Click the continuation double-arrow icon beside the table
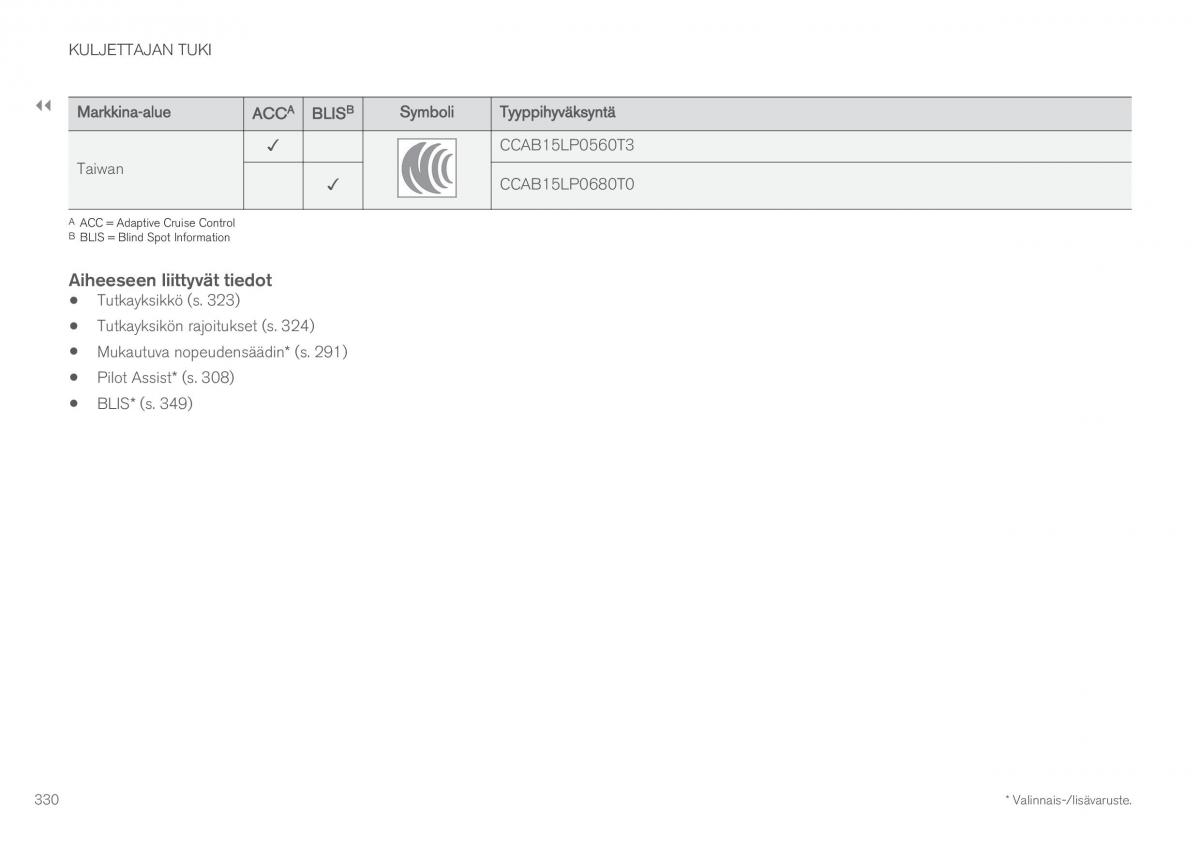Image resolution: width=1200 pixels, height=845 pixels. (43, 105)
